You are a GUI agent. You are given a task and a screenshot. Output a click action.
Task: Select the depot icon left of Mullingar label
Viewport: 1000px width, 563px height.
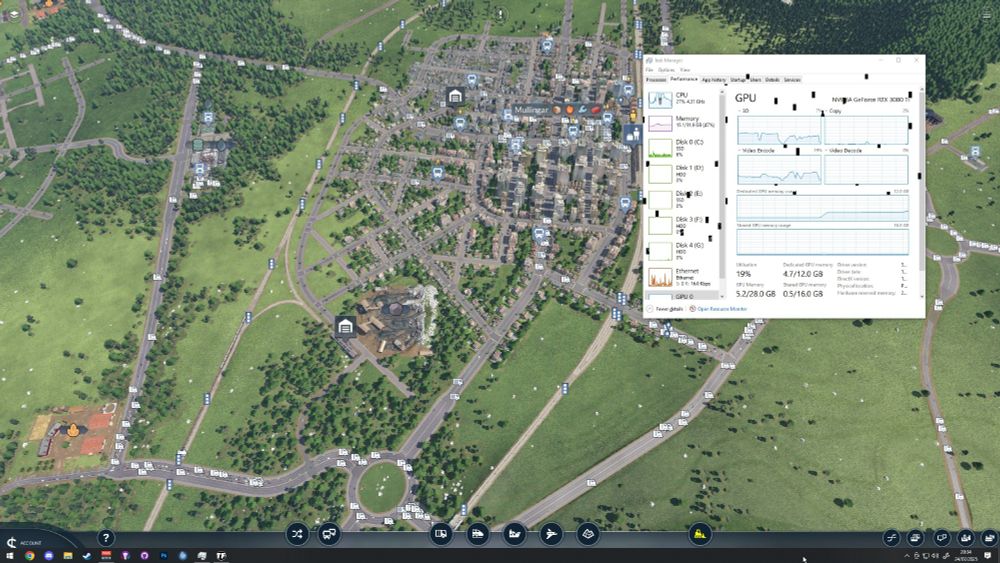(455, 96)
